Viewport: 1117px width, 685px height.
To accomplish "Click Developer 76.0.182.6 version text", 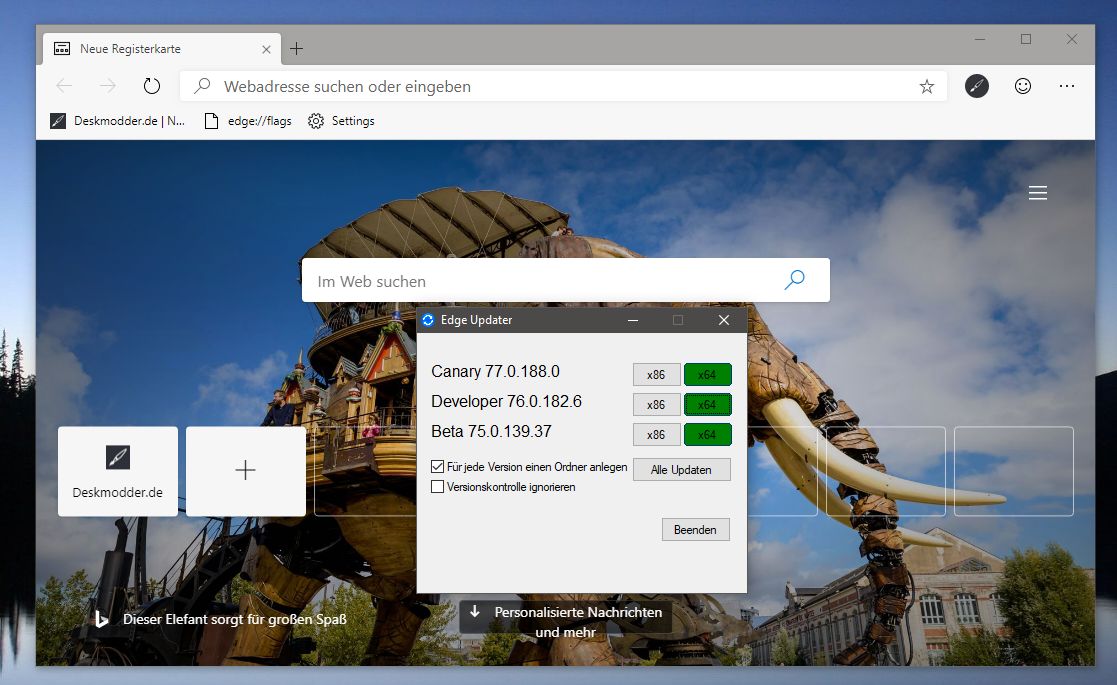I will click(x=506, y=402).
